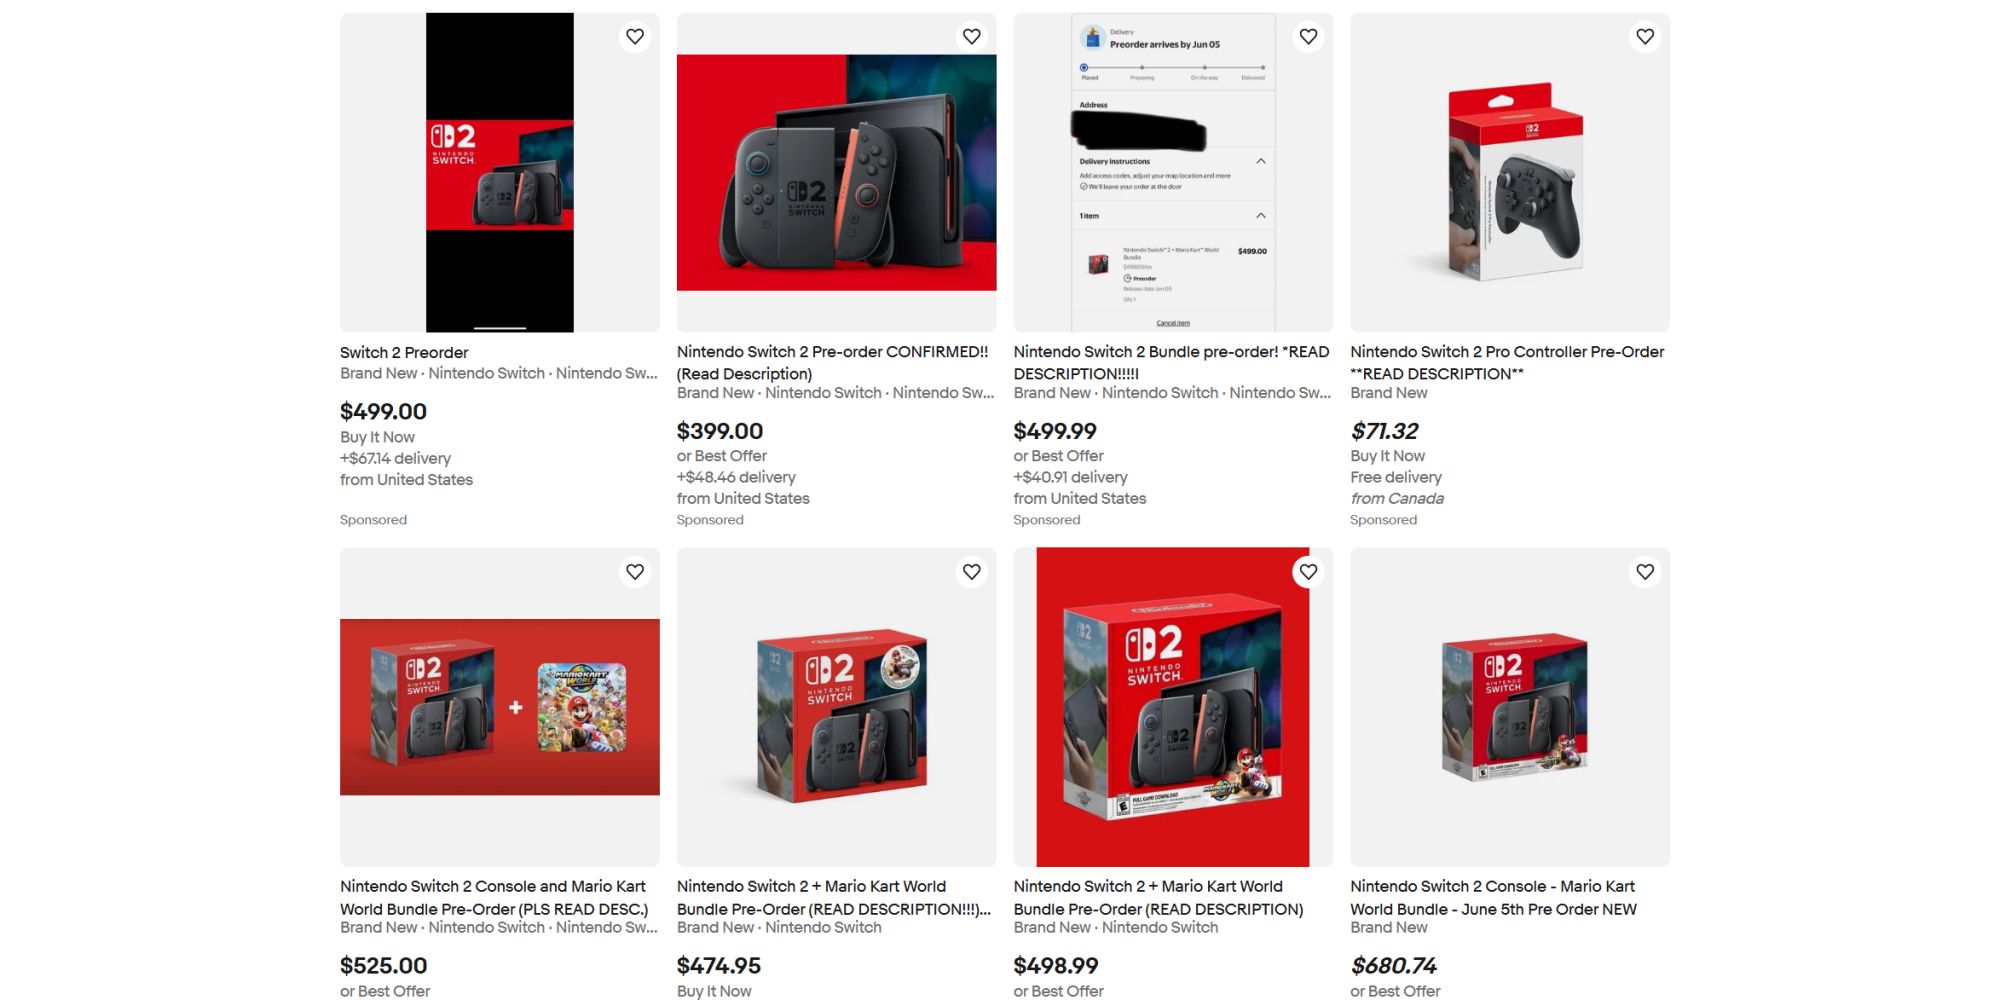Open Switch 2 Preorder listing title
The image size is (2000, 1000).
[404, 352]
